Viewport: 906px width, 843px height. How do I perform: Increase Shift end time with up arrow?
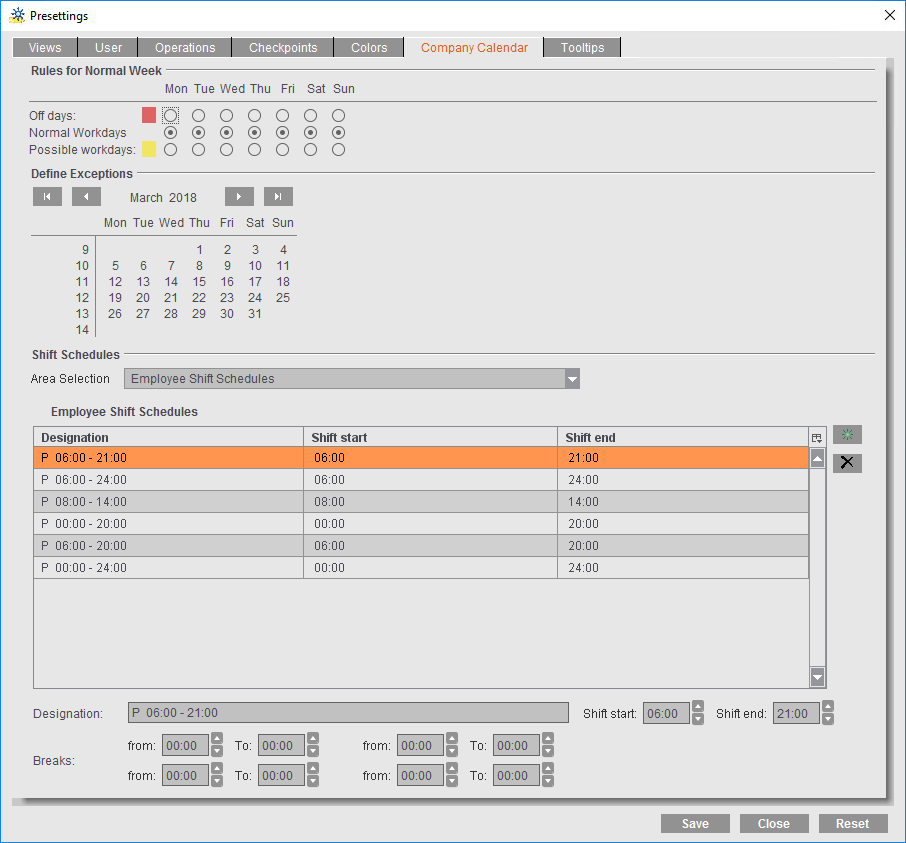[828, 706]
